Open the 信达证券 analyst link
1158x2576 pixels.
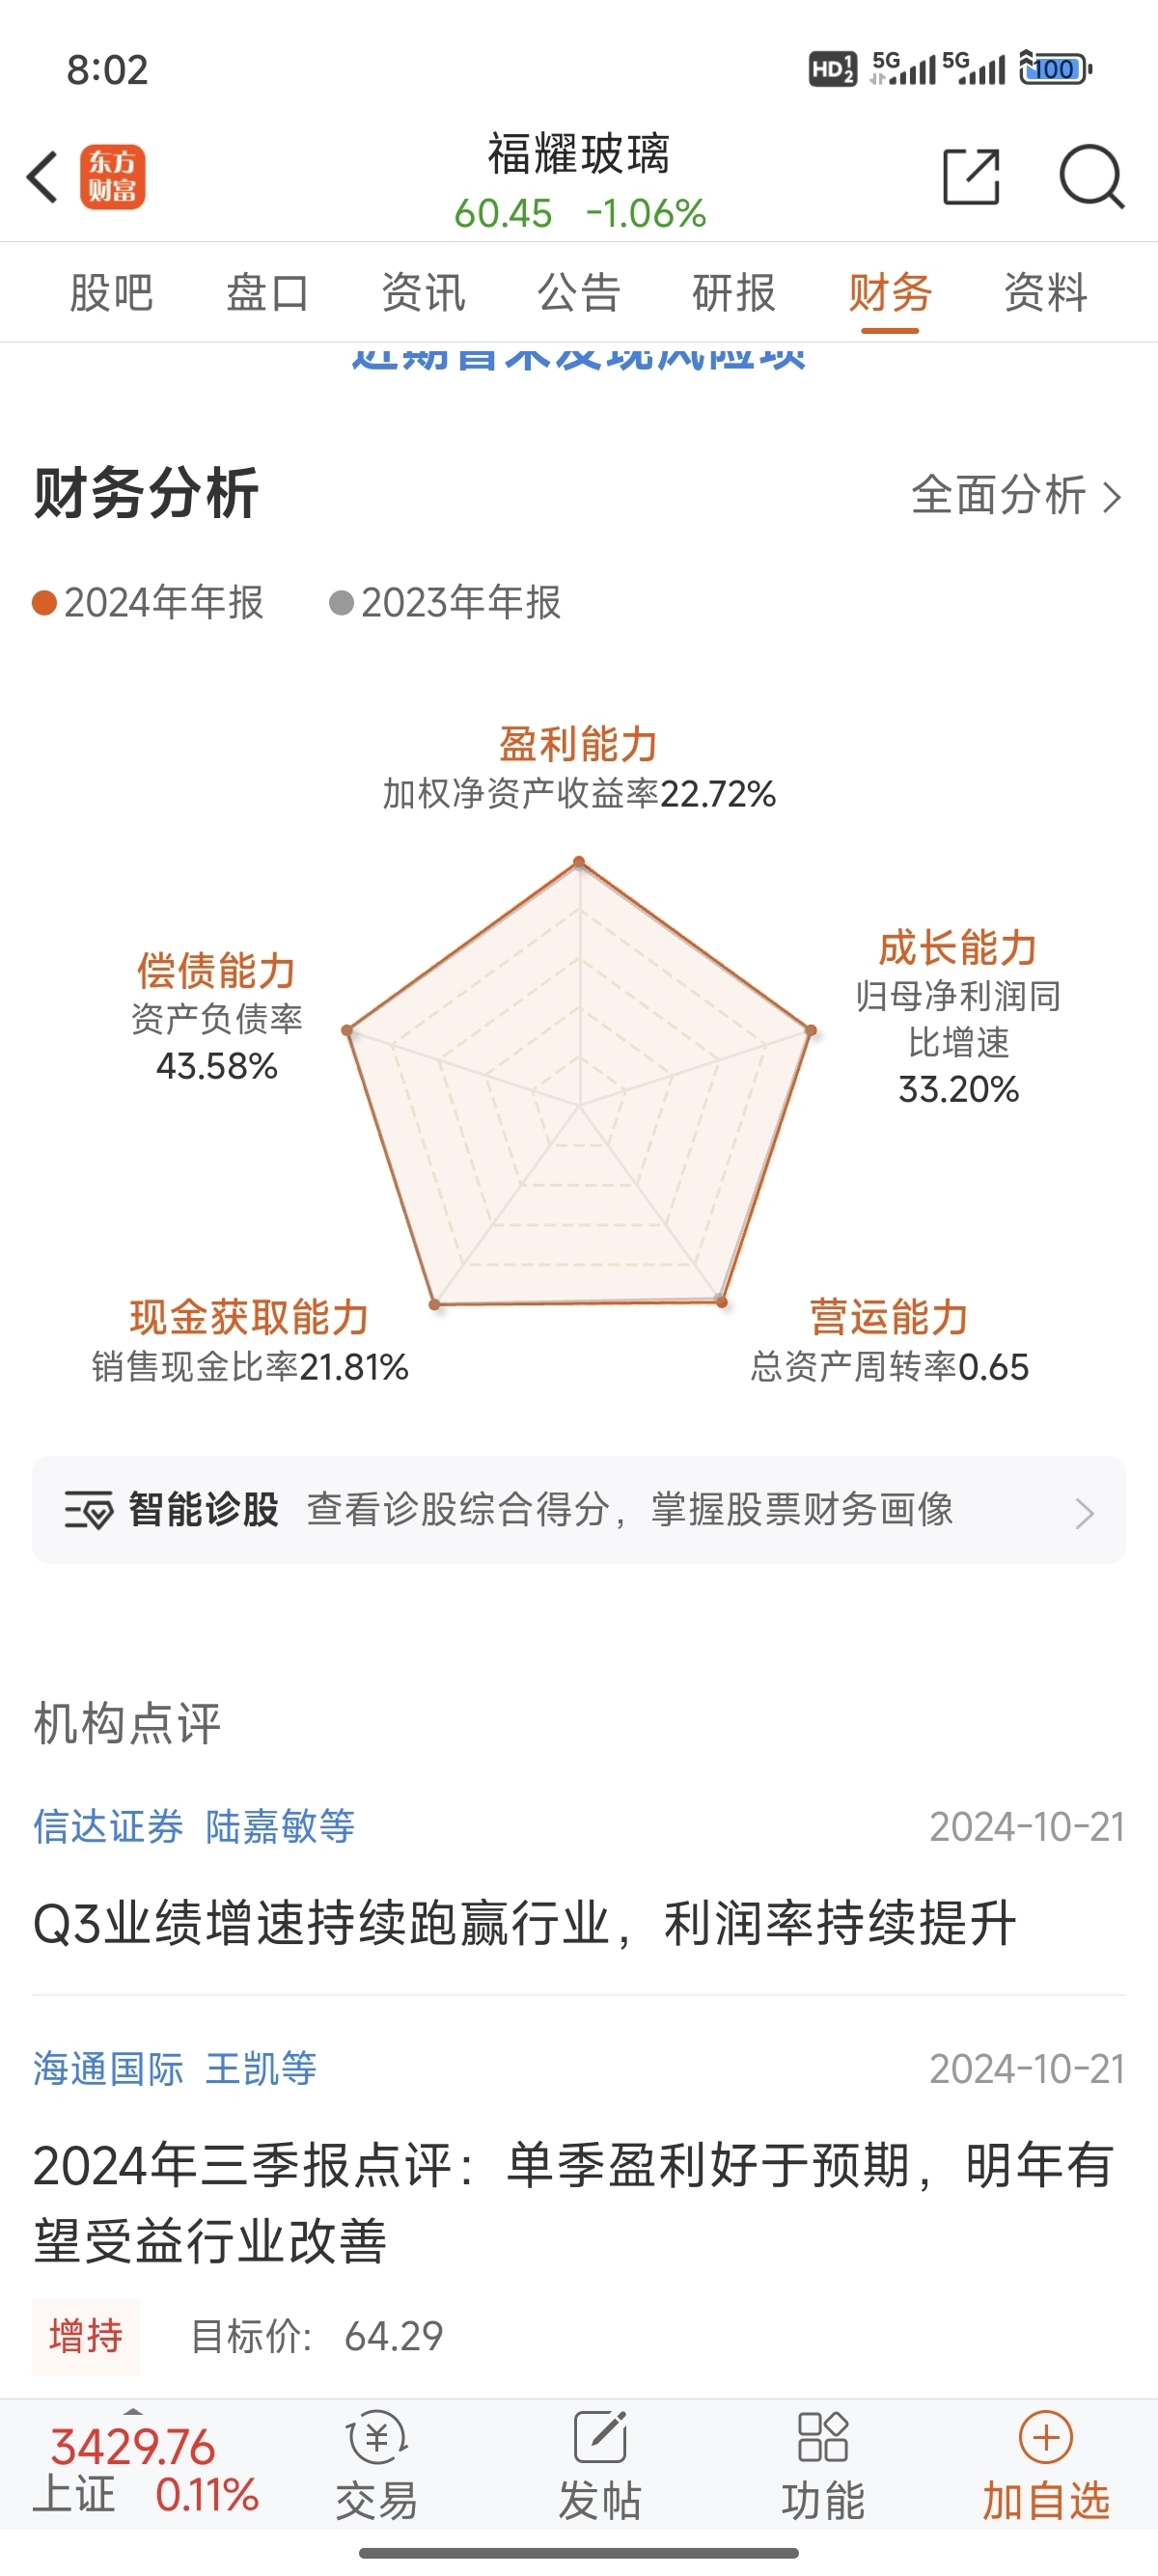(108, 1827)
